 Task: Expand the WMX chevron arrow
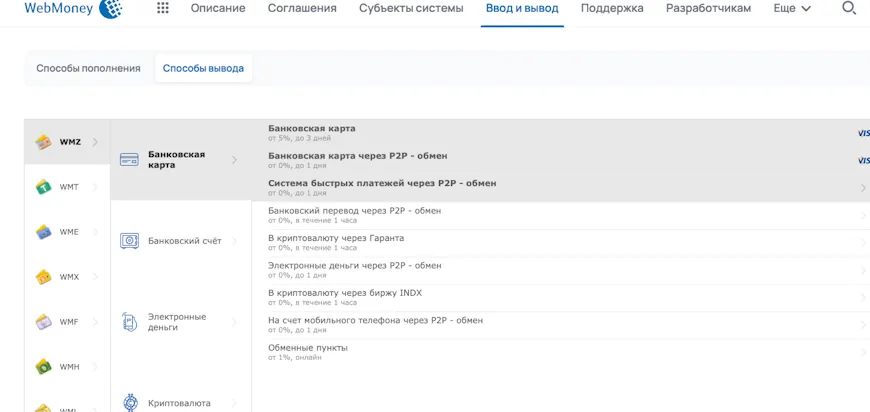pyautogui.click(x=95, y=277)
